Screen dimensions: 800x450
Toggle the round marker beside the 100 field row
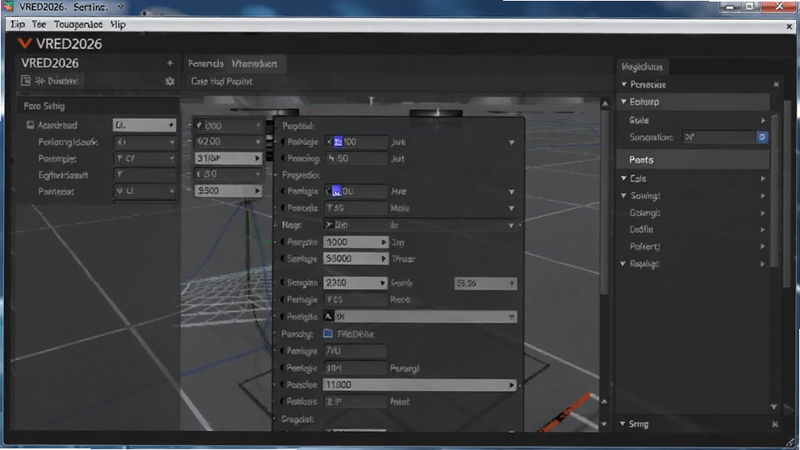point(283,142)
